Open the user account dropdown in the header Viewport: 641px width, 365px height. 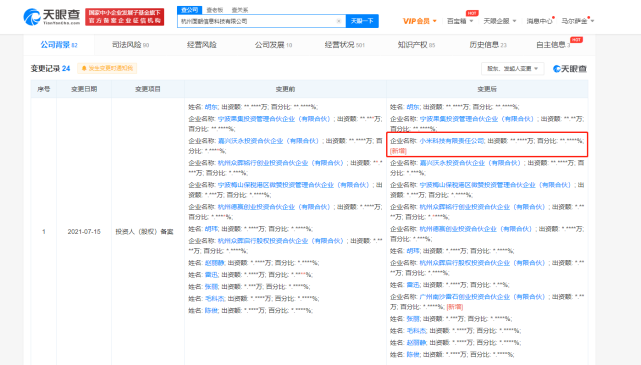pos(577,21)
